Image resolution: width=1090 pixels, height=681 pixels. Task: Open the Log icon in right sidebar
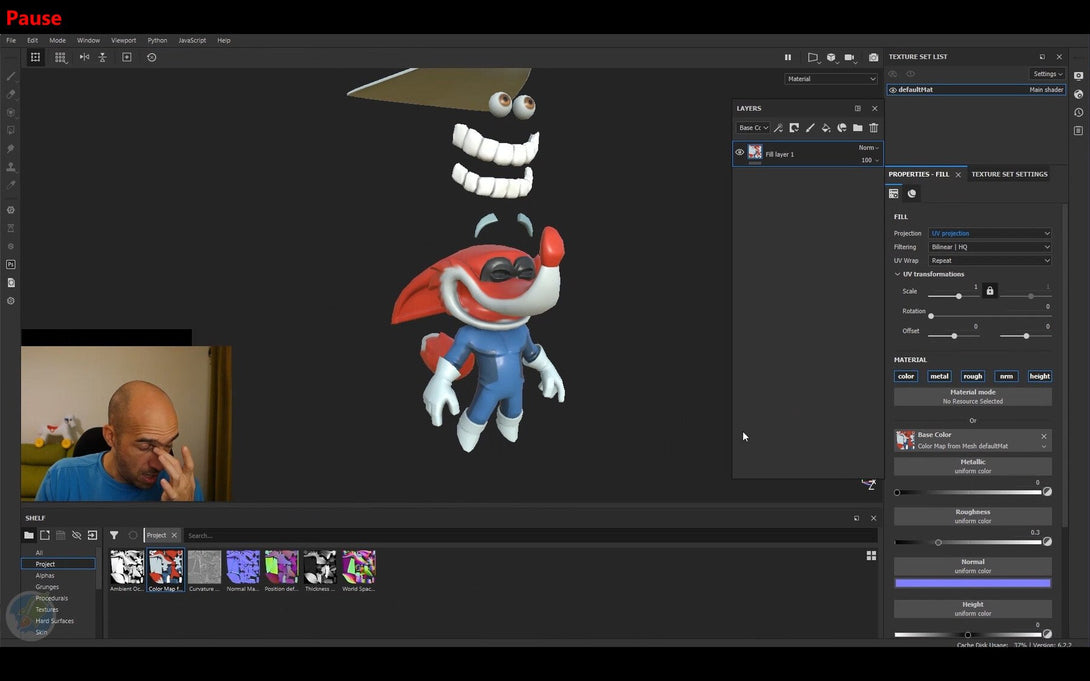point(1078,130)
